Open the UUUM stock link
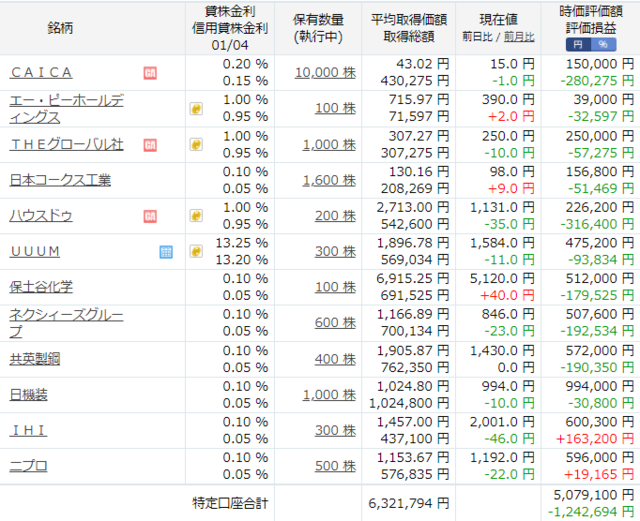 tap(35, 252)
